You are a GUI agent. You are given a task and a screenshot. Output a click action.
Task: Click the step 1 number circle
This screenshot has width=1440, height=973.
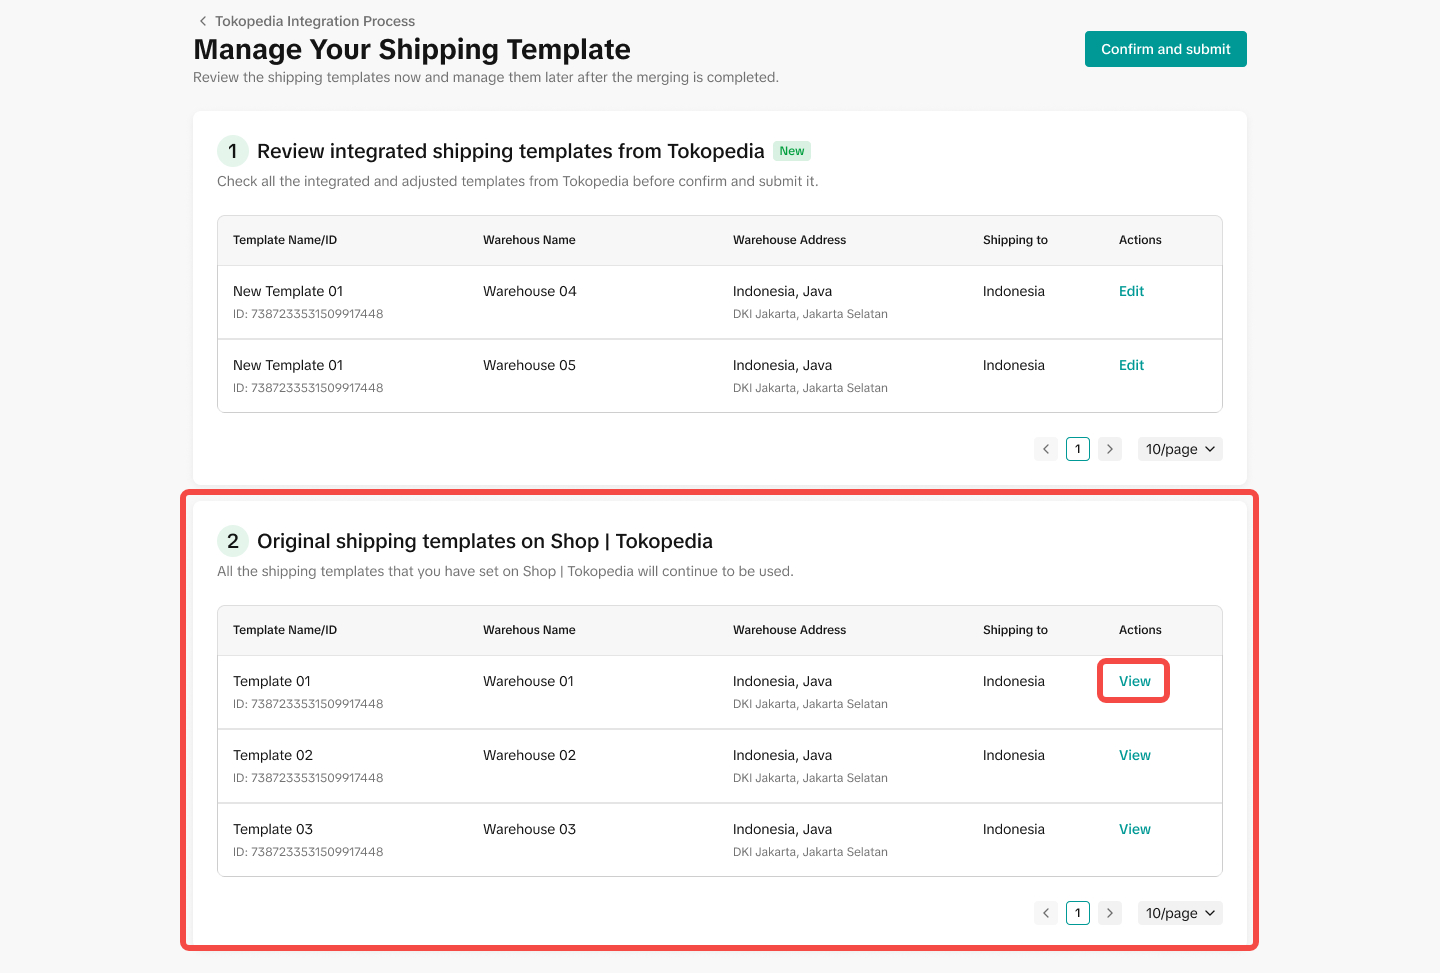(233, 151)
